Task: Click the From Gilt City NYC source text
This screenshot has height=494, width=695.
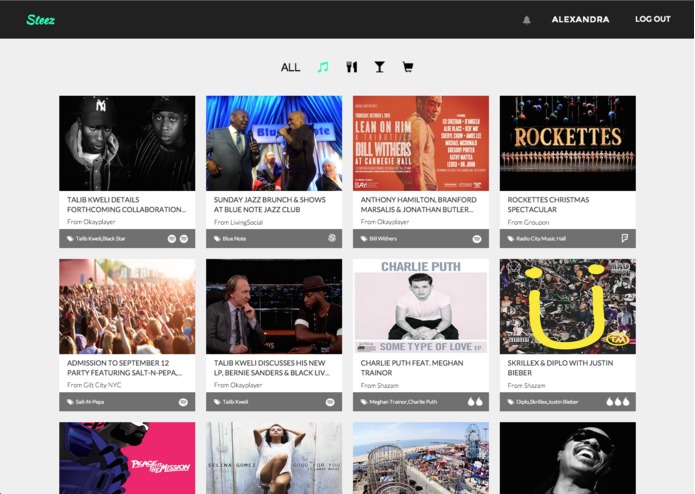Action: (94, 385)
